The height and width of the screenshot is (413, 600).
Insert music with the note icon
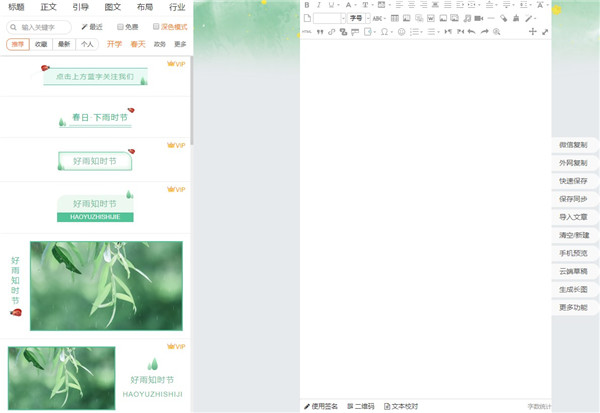click(467, 18)
